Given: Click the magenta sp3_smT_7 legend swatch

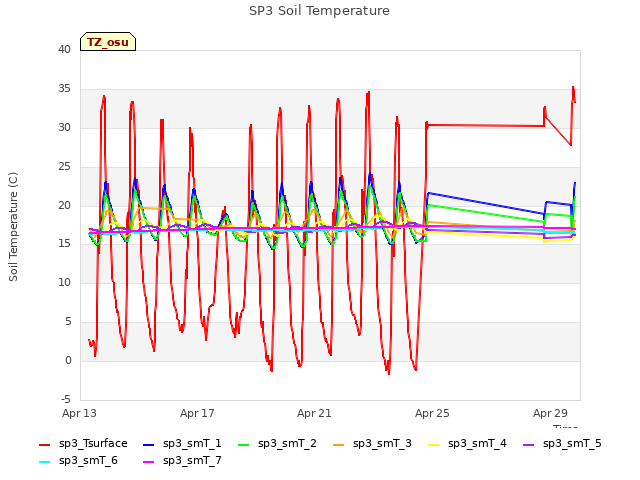Looking at the screenshot, I should click(149, 462).
